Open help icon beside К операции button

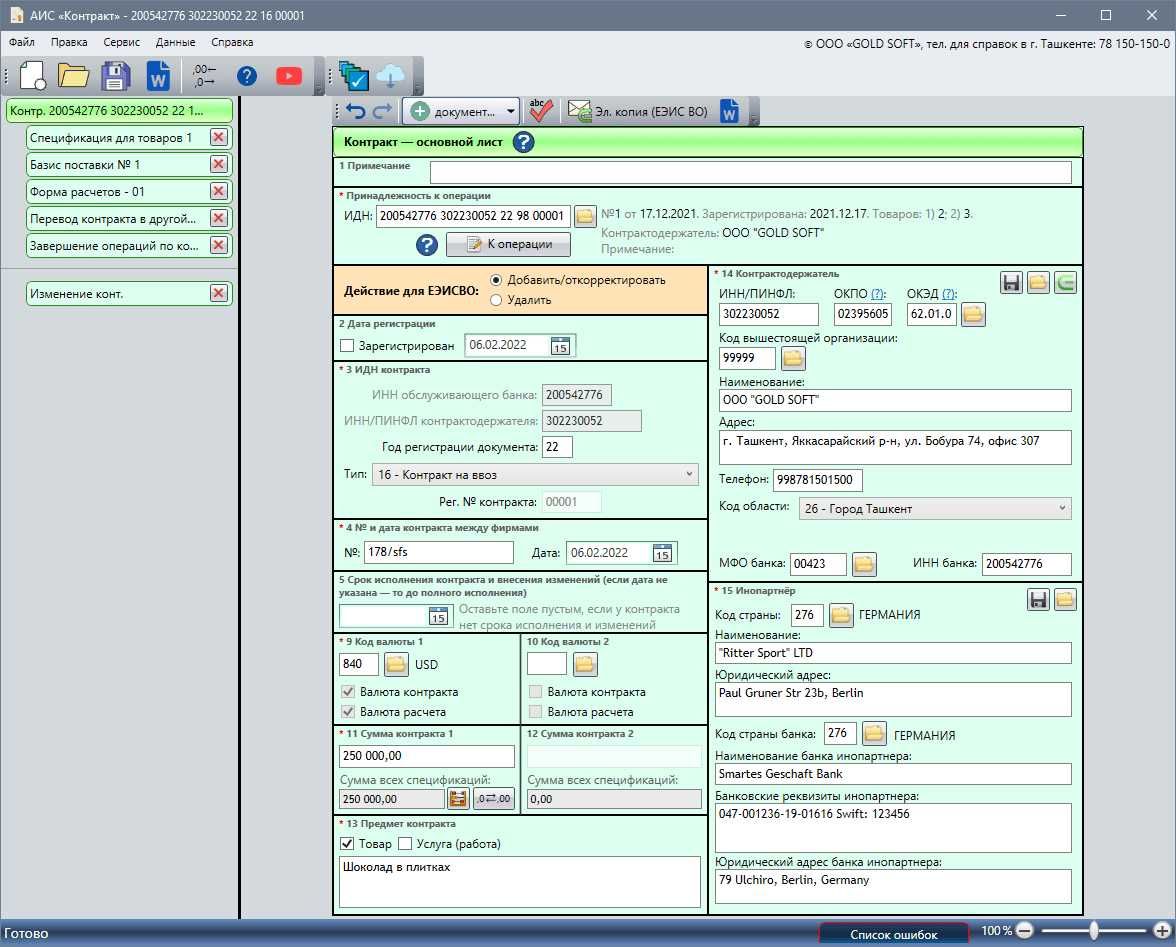click(x=427, y=244)
